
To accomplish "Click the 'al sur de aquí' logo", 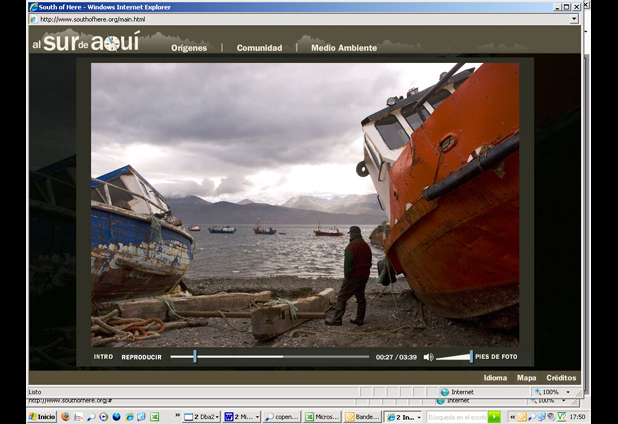I will click(x=86, y=43).
